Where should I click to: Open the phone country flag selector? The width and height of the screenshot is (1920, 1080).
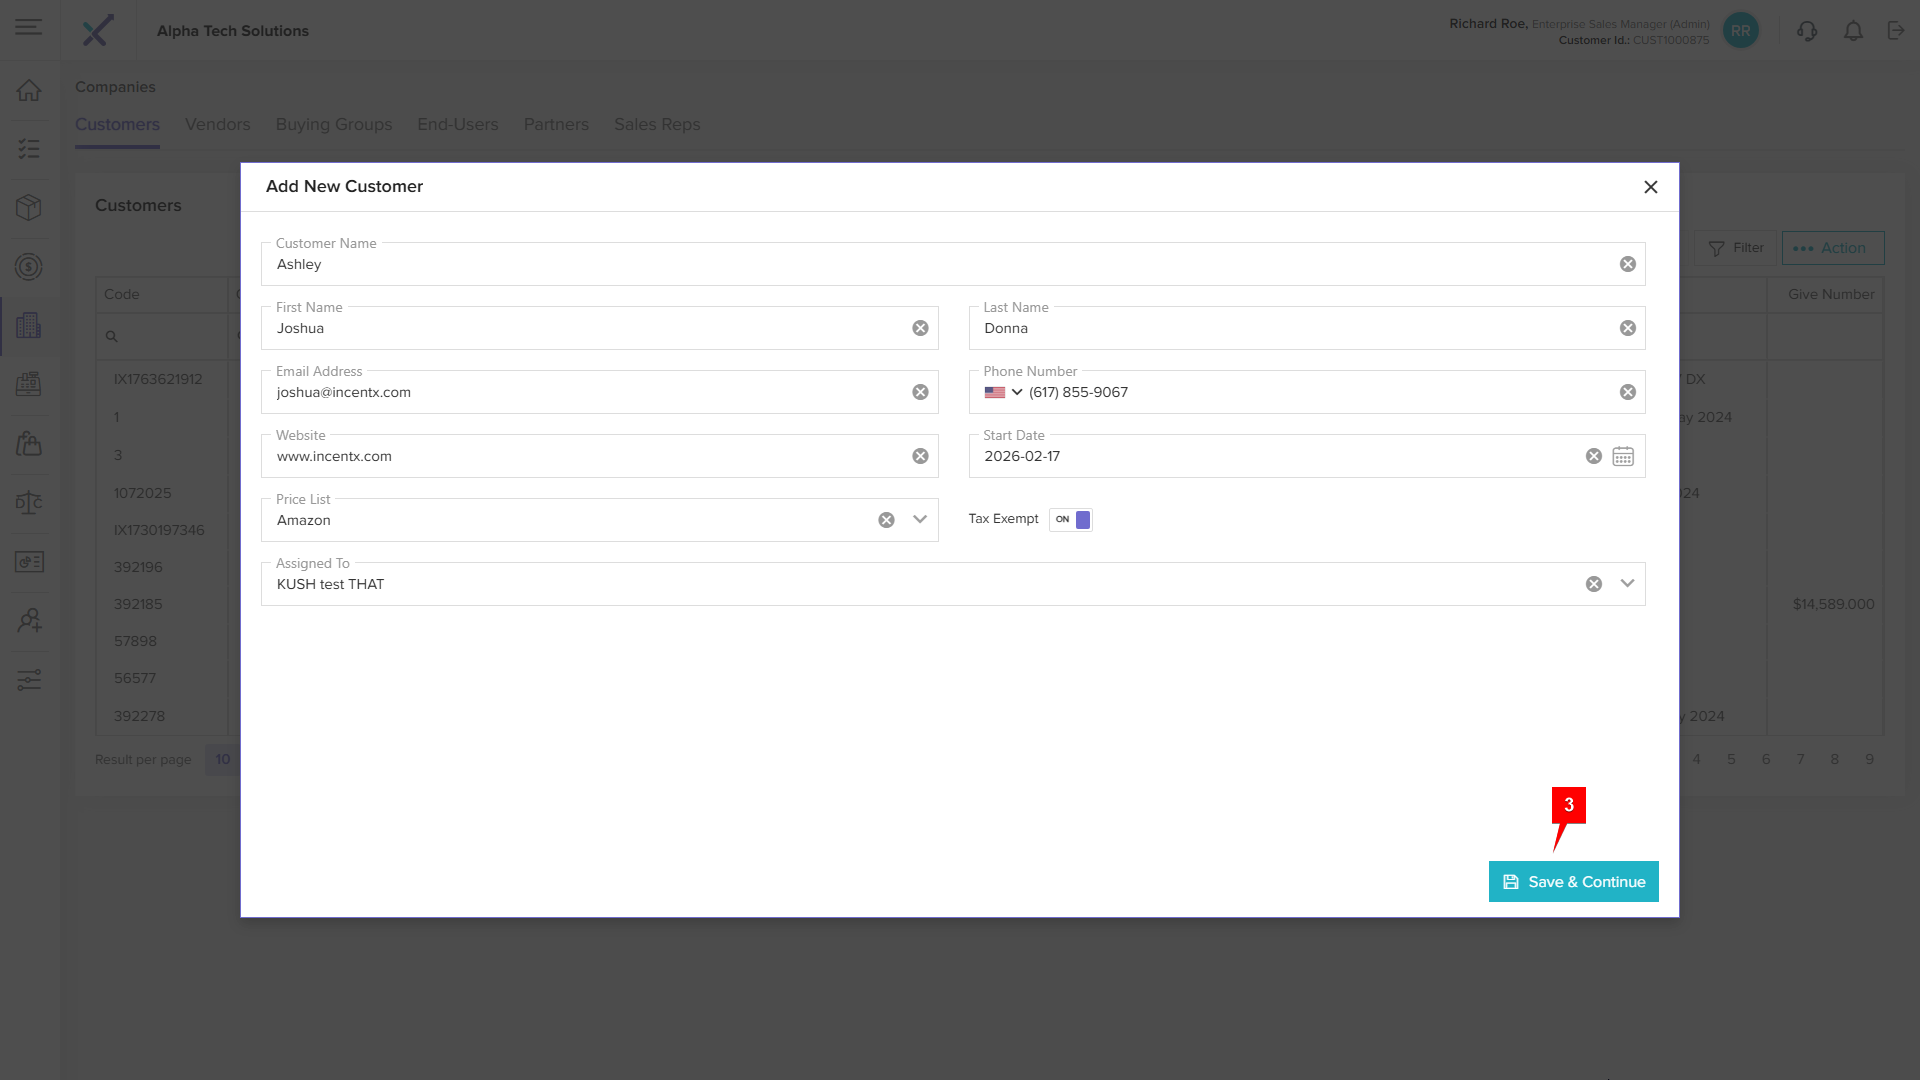point(1003,392)
